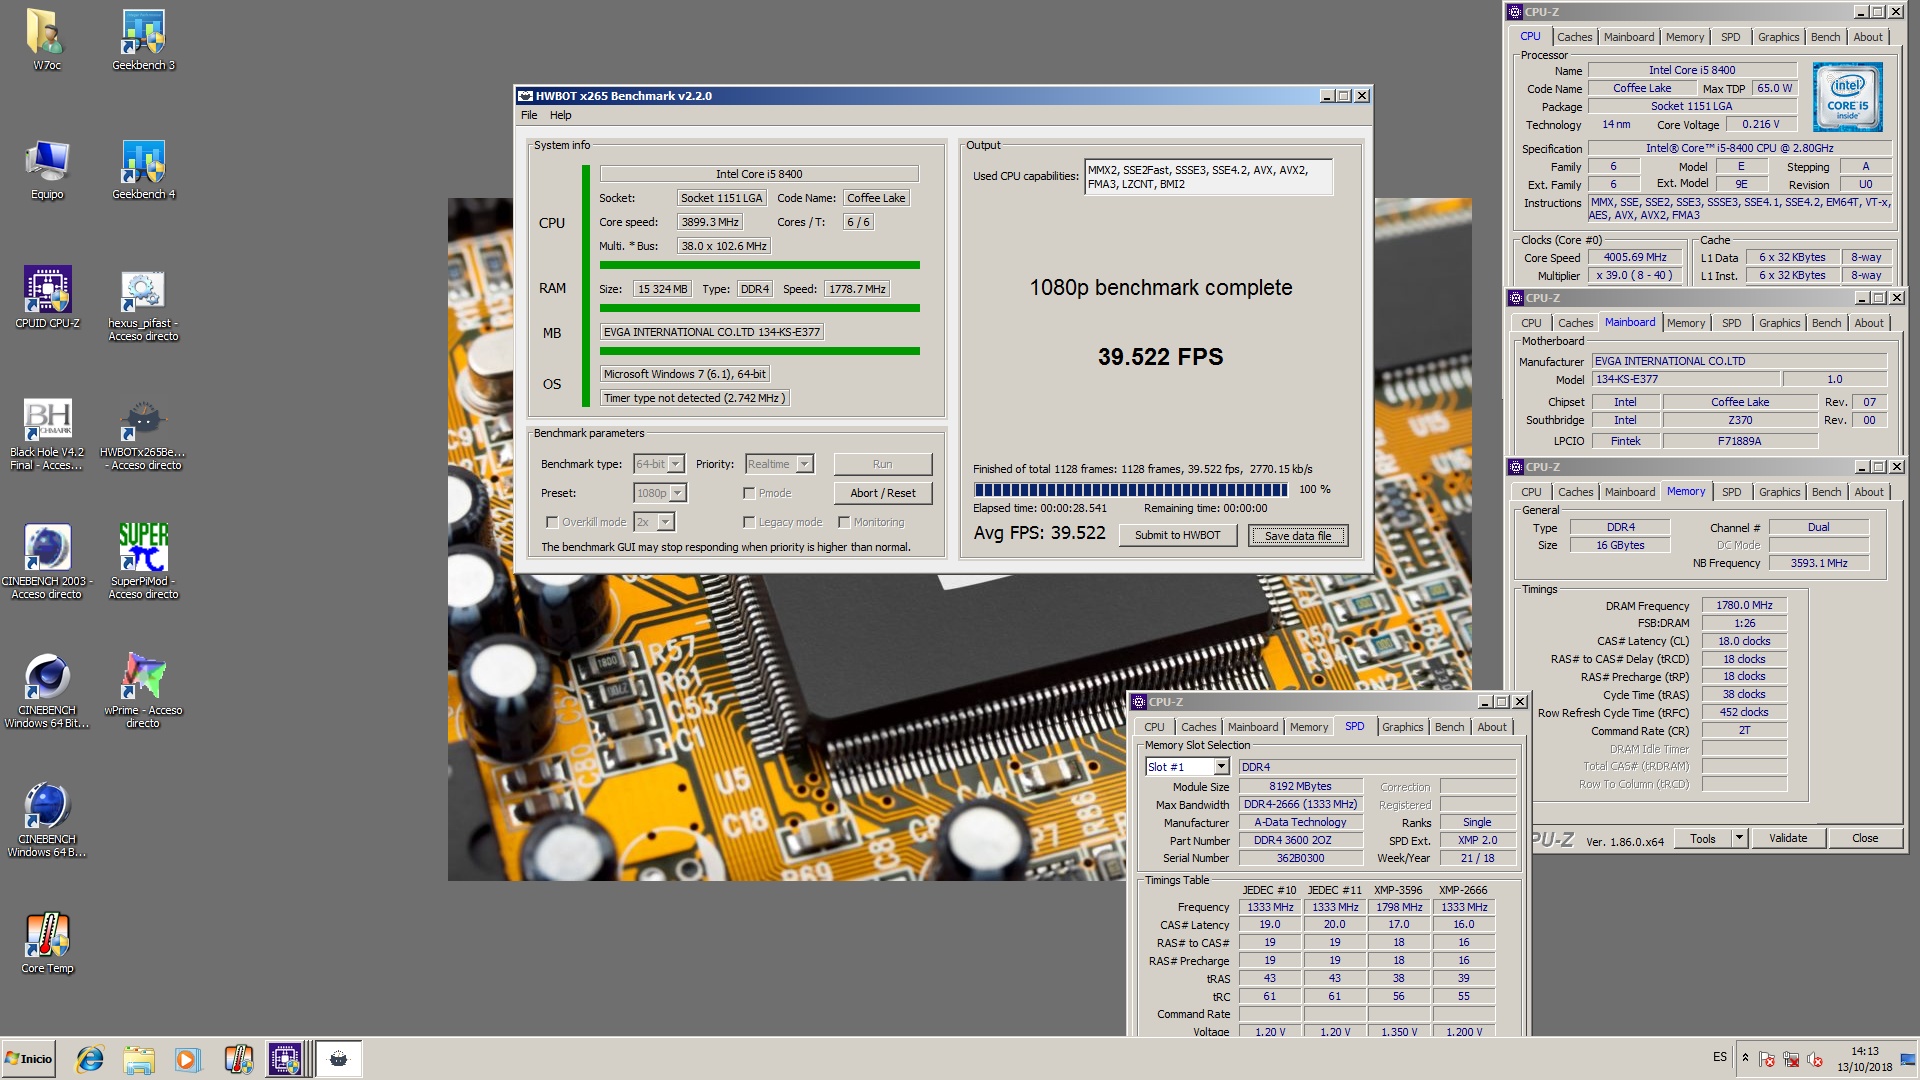The width and height of the screenshot is (1920, 1080).
Task: Open Mainboard tab in SPD CPU-Z window
Action: coord(1252,727)
